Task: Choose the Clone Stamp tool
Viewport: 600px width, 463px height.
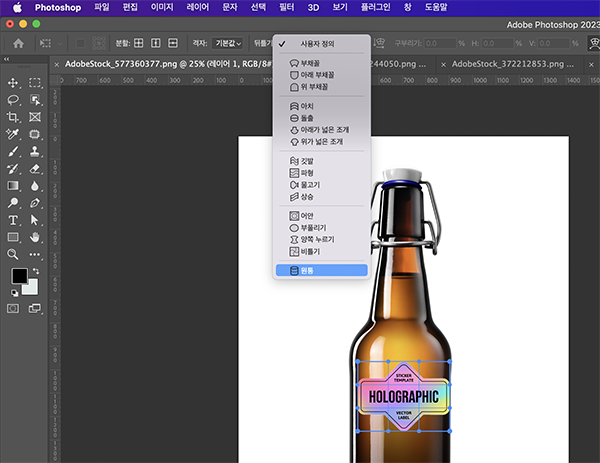Action: coord(35,152)
